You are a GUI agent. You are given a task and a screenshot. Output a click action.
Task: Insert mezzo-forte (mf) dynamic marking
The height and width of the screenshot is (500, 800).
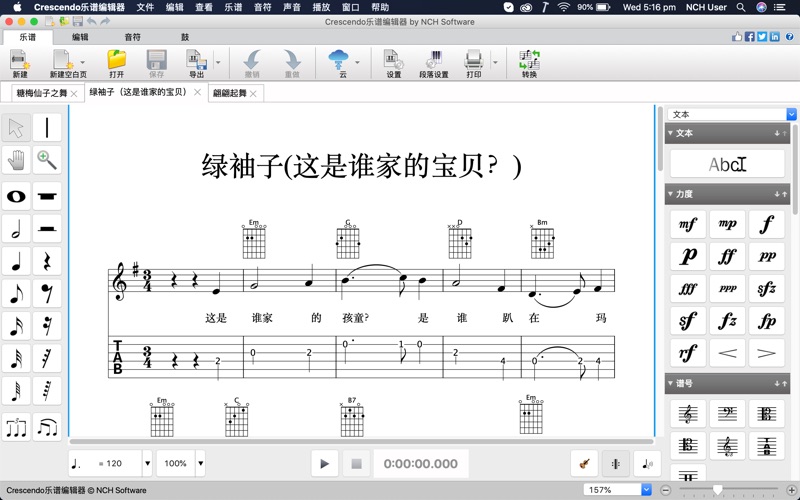click(x=688, y=225)
